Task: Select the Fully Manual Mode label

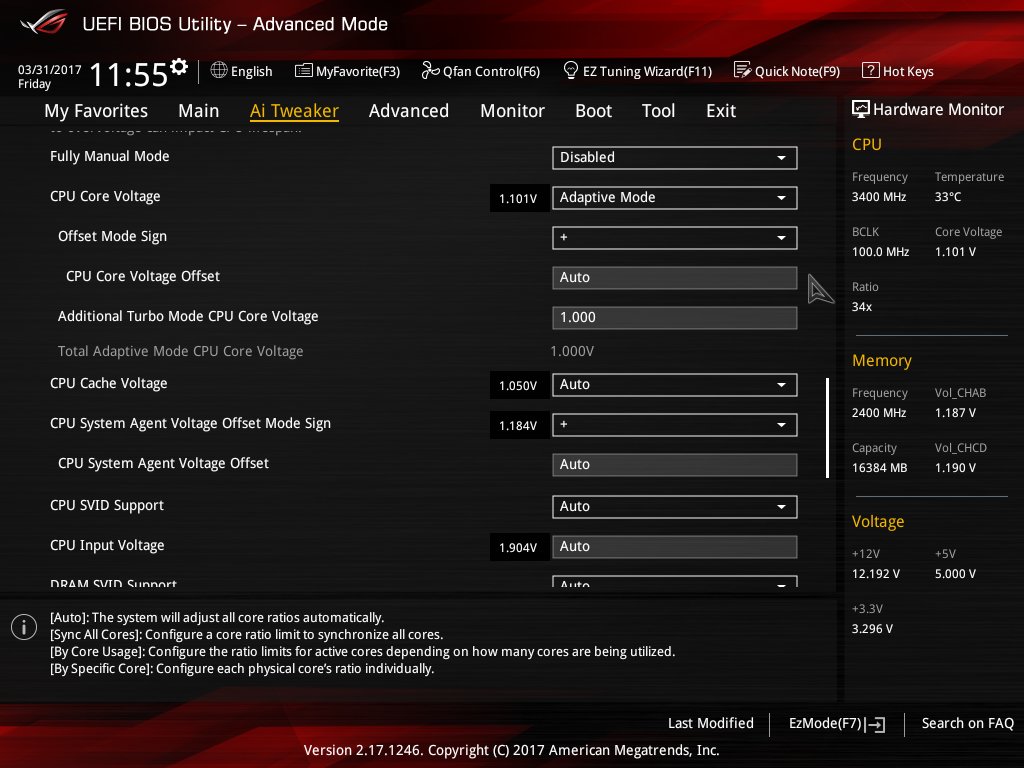Action: [110, 156]
